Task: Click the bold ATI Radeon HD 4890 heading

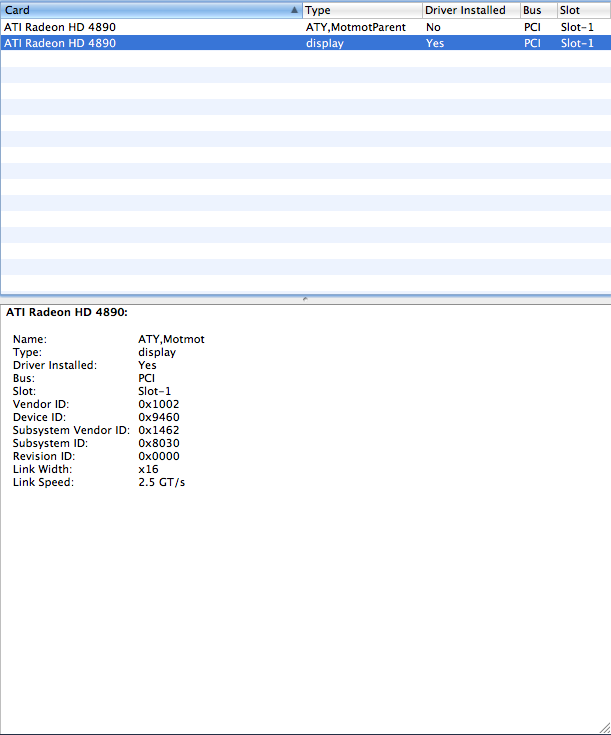Action: click(67, 312)
